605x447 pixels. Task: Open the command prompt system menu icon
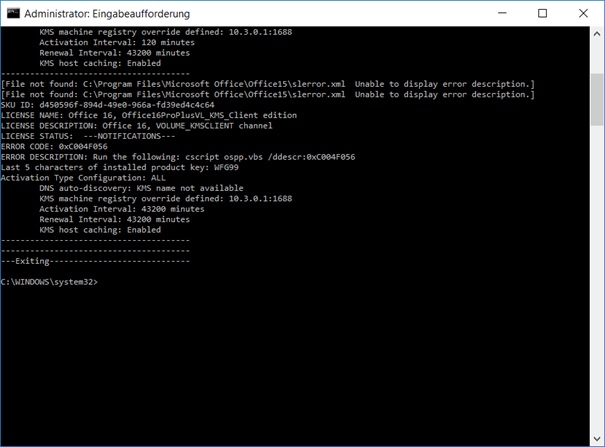point(13,13)
